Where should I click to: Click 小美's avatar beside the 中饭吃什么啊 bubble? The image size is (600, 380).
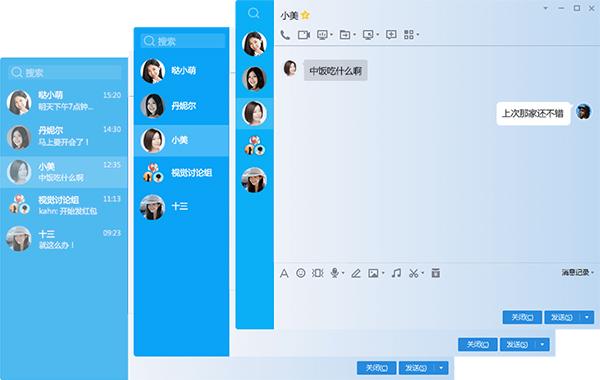(290, 68)
